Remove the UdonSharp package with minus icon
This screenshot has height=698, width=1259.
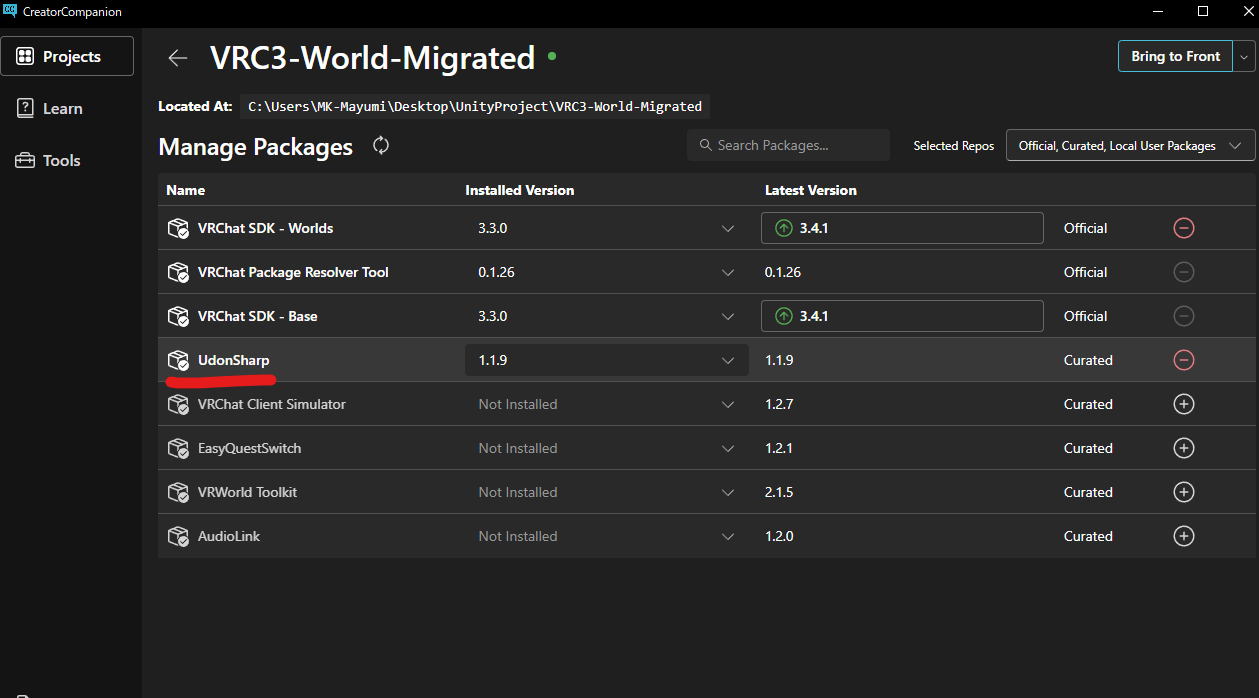(x=1184, y=360)
